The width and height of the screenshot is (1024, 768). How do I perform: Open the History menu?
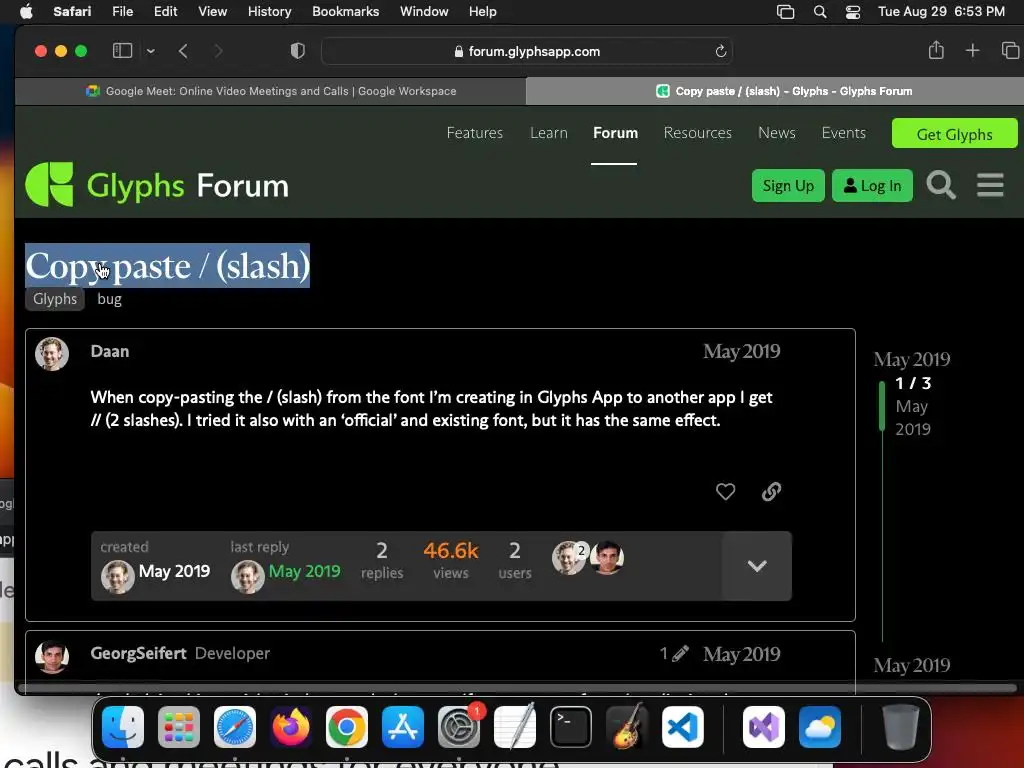point(269,11)
